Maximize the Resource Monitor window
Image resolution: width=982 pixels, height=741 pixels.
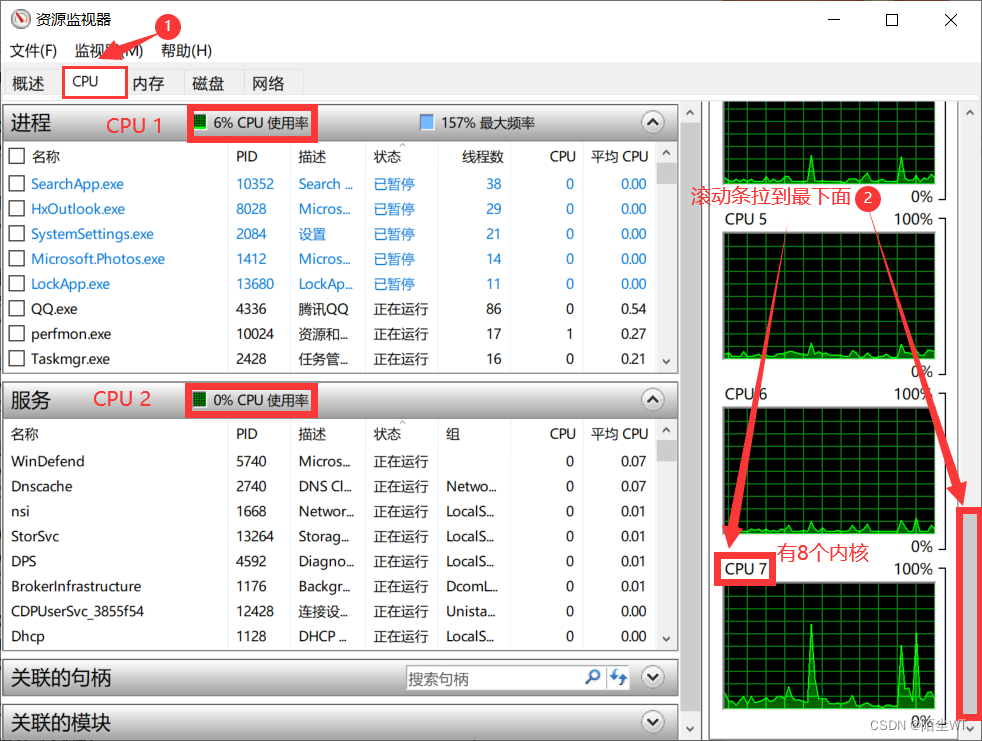[x=892, y=20]
